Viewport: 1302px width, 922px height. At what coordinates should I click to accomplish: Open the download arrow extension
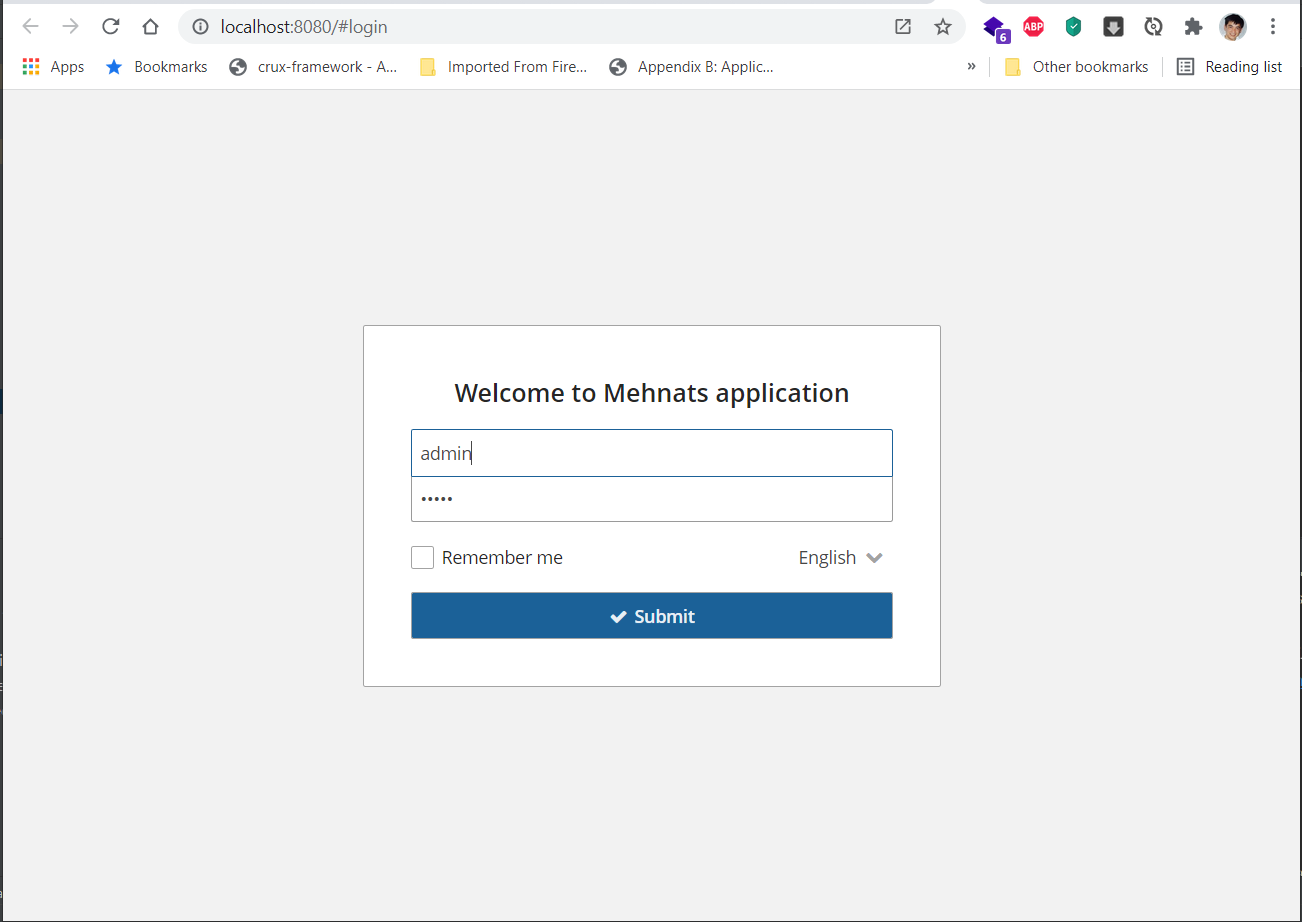(x=1114, y=27)
